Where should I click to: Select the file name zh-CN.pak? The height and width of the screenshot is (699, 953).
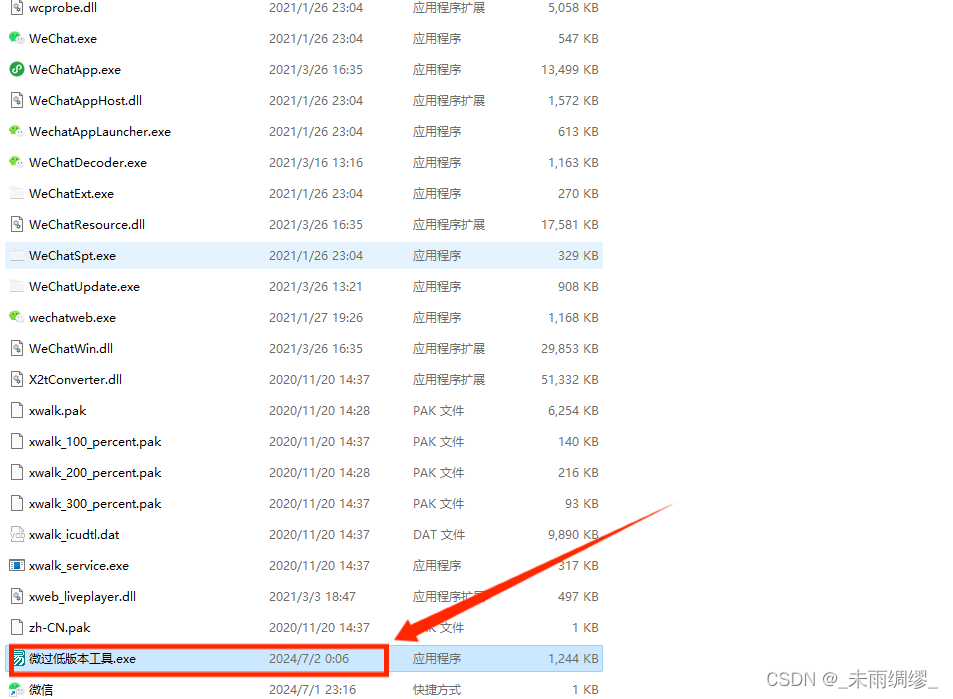60,627
